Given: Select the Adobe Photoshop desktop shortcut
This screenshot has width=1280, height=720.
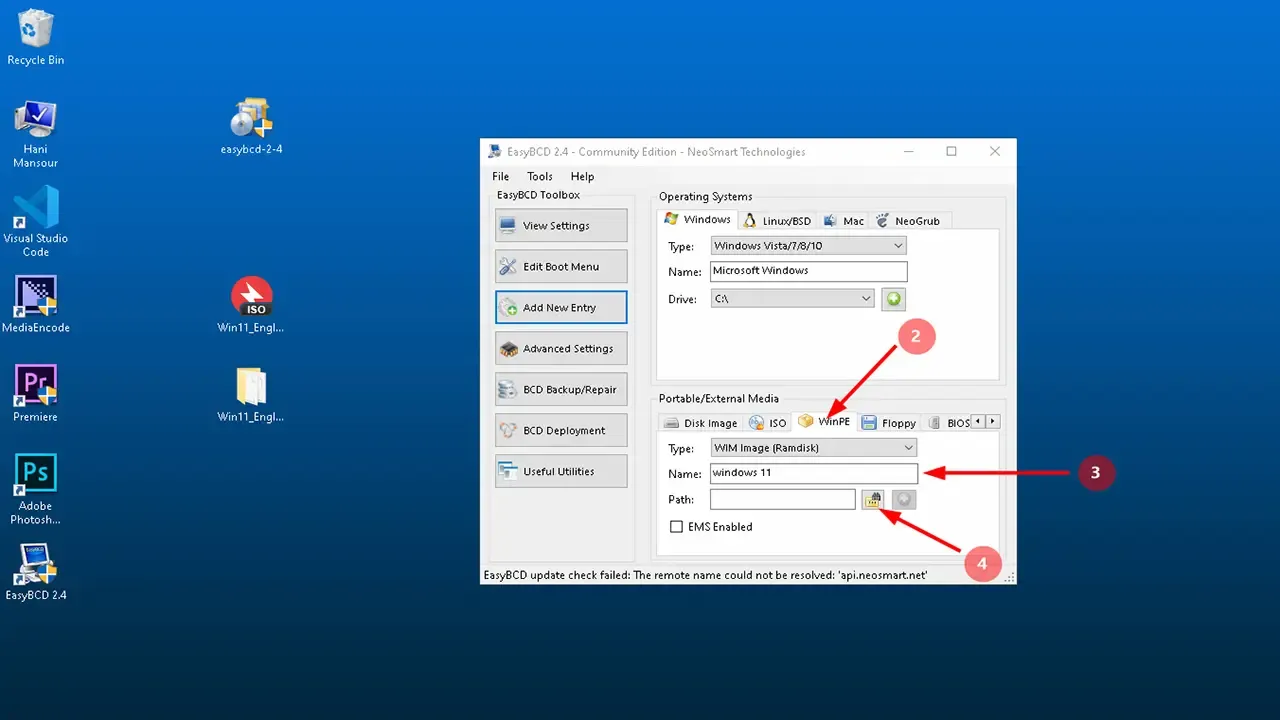Looking at the screenshot, I should tap(35, 489).
